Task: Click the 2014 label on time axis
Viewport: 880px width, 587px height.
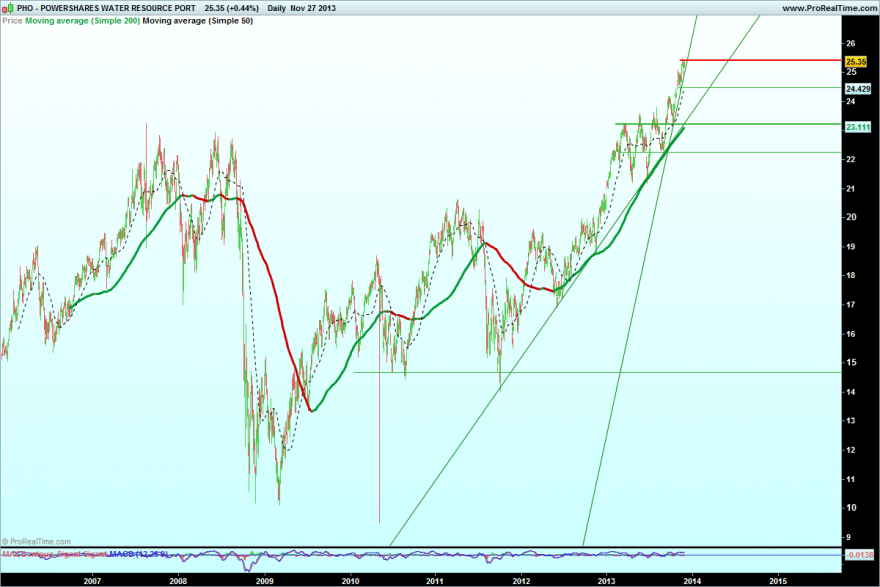Action: (x=692, y=581)
